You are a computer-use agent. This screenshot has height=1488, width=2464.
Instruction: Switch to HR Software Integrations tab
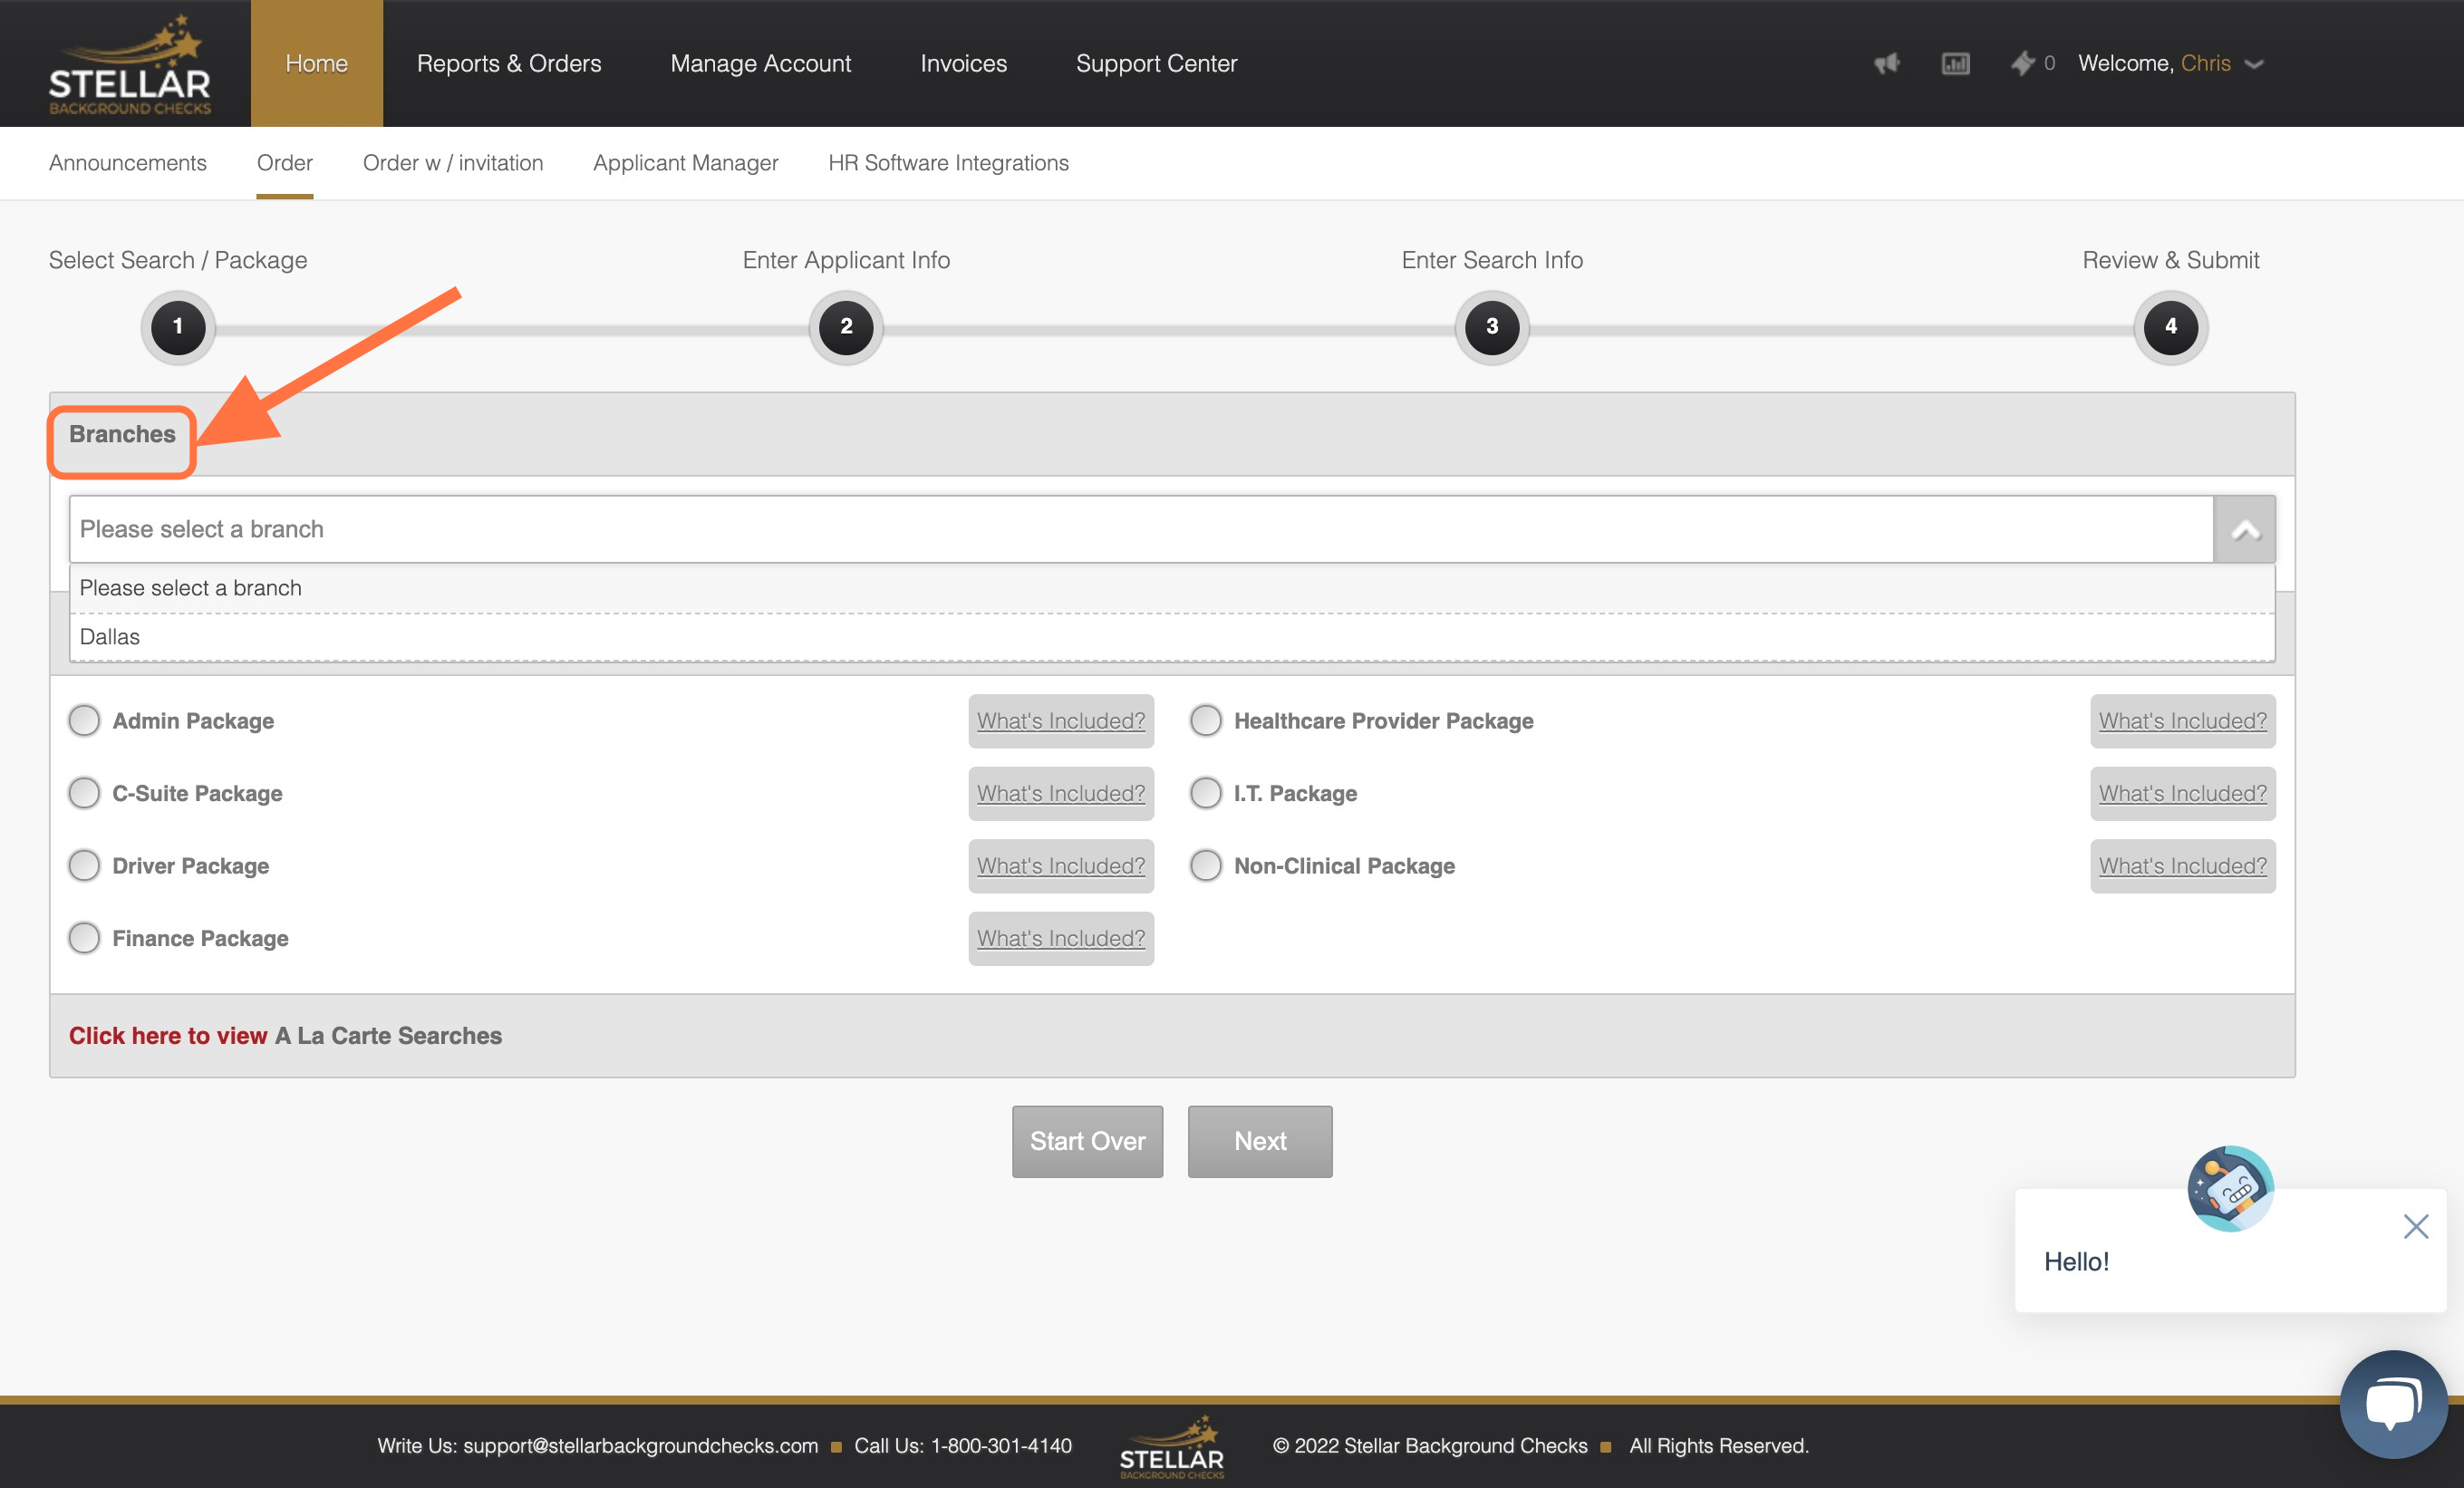point(948,163)
